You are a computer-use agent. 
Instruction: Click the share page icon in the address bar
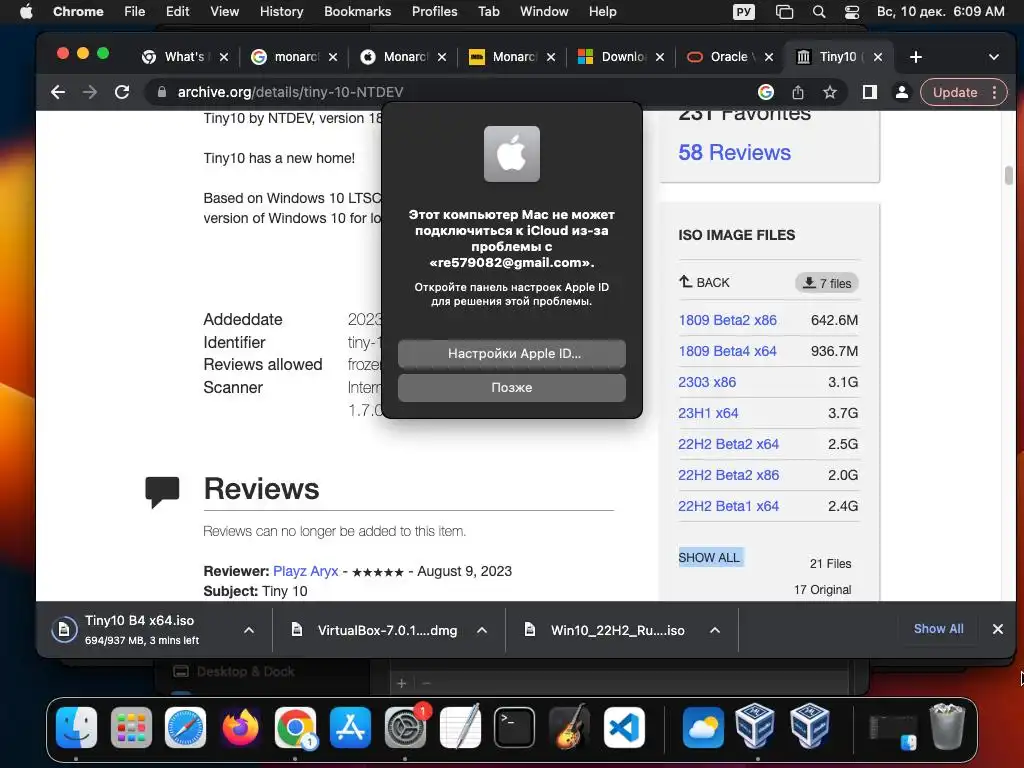(797, 92)
